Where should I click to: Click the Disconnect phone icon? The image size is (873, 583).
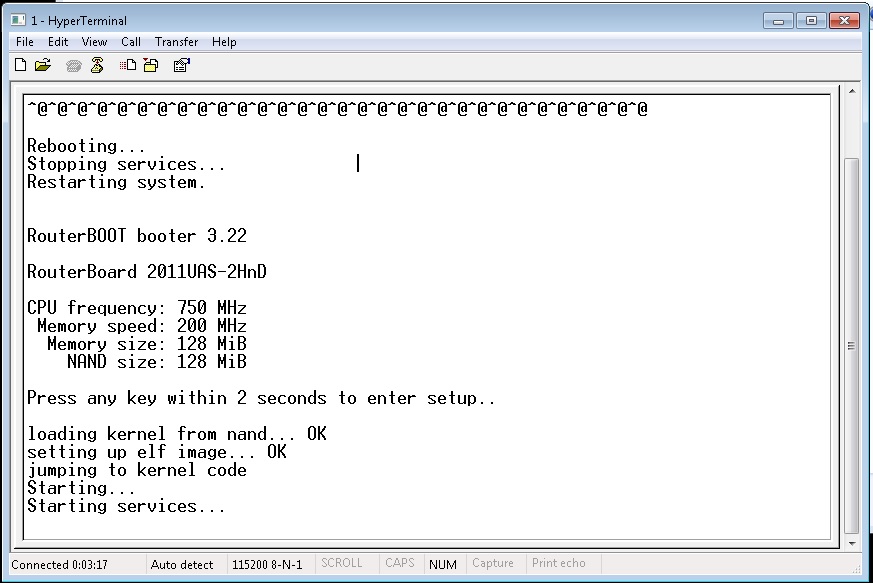tap(97, 64)
